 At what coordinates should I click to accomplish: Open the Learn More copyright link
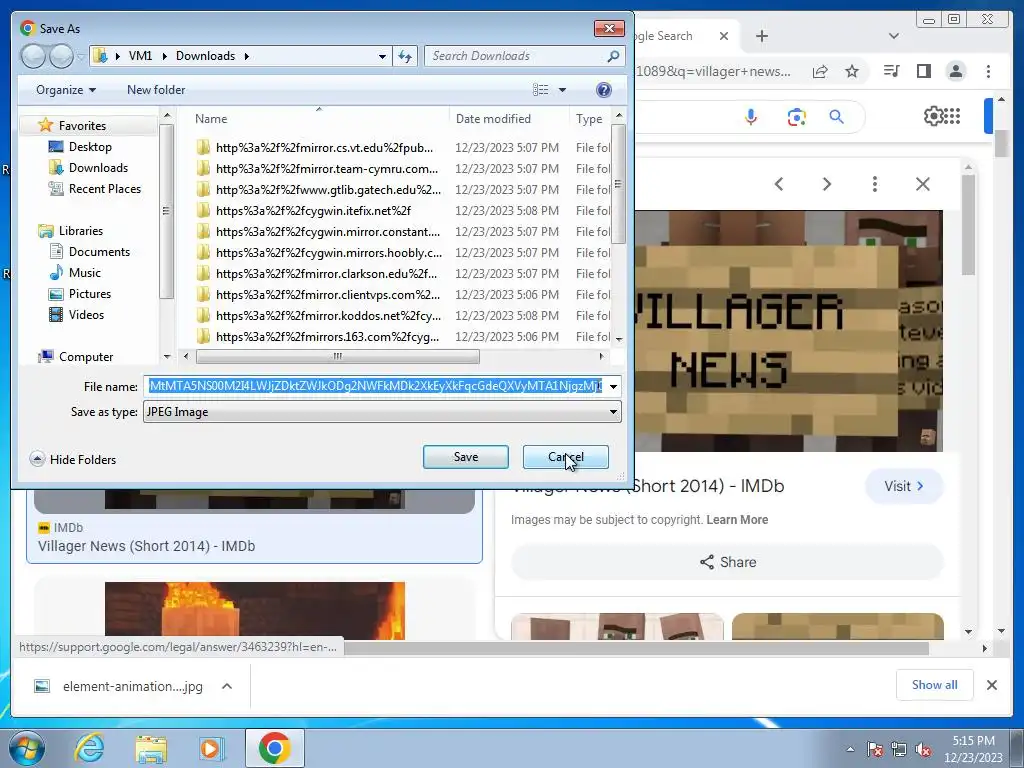737,520
